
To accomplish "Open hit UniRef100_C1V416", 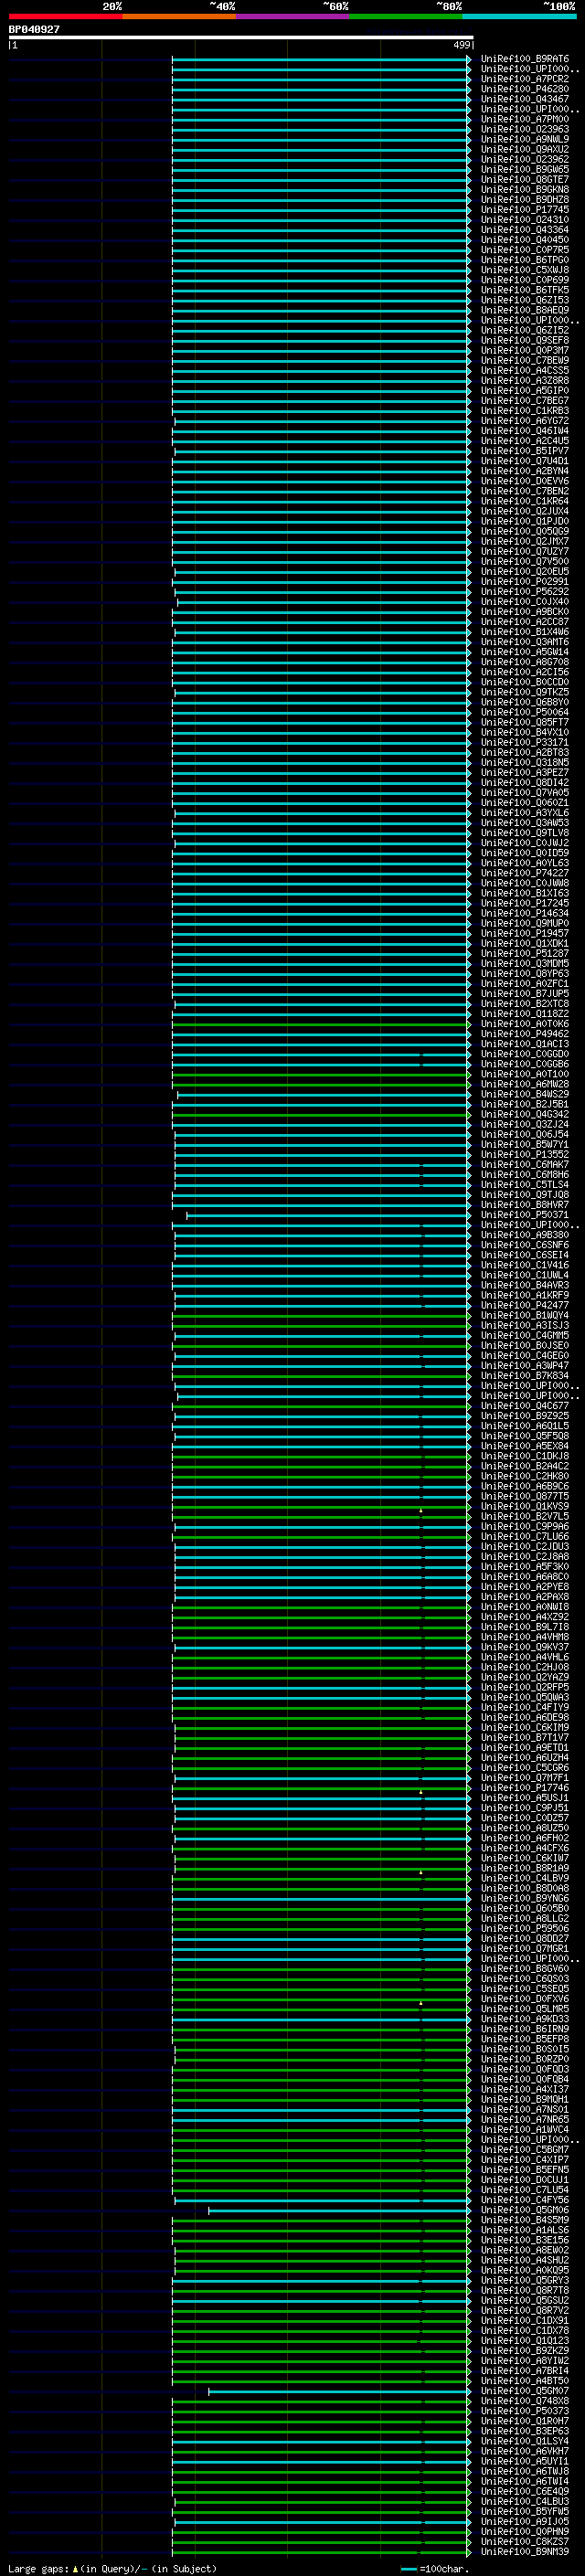I will click(524, 1265).
